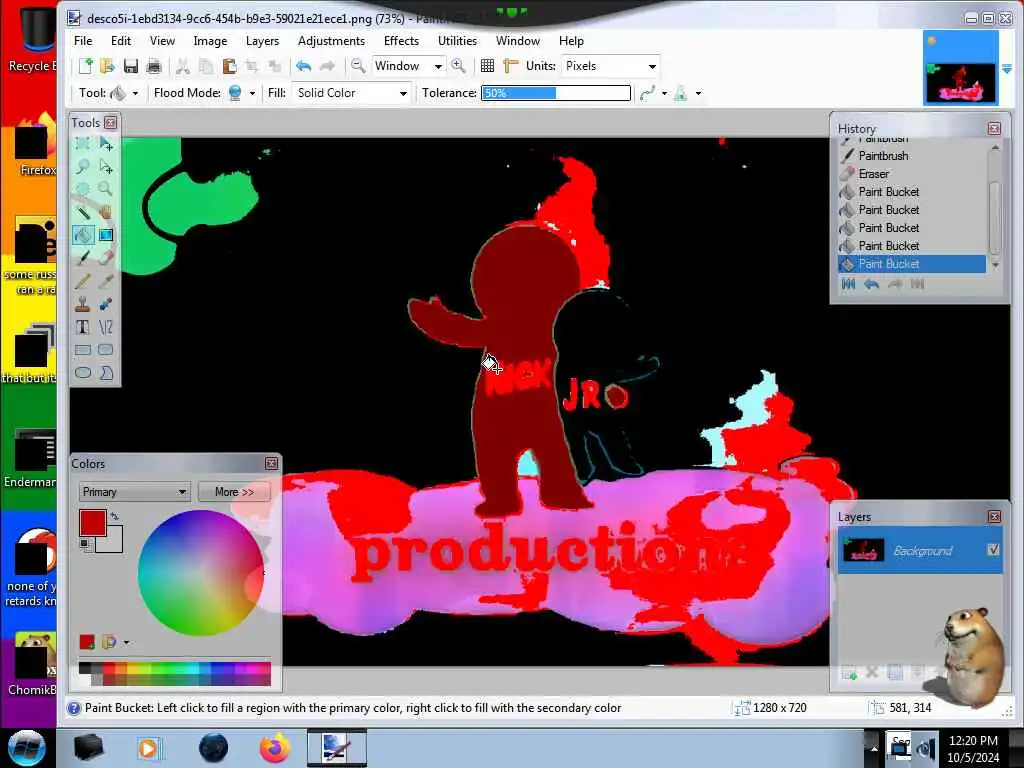
Task: Select the Move Selected Pixels tool
Action: click(106, 144)
